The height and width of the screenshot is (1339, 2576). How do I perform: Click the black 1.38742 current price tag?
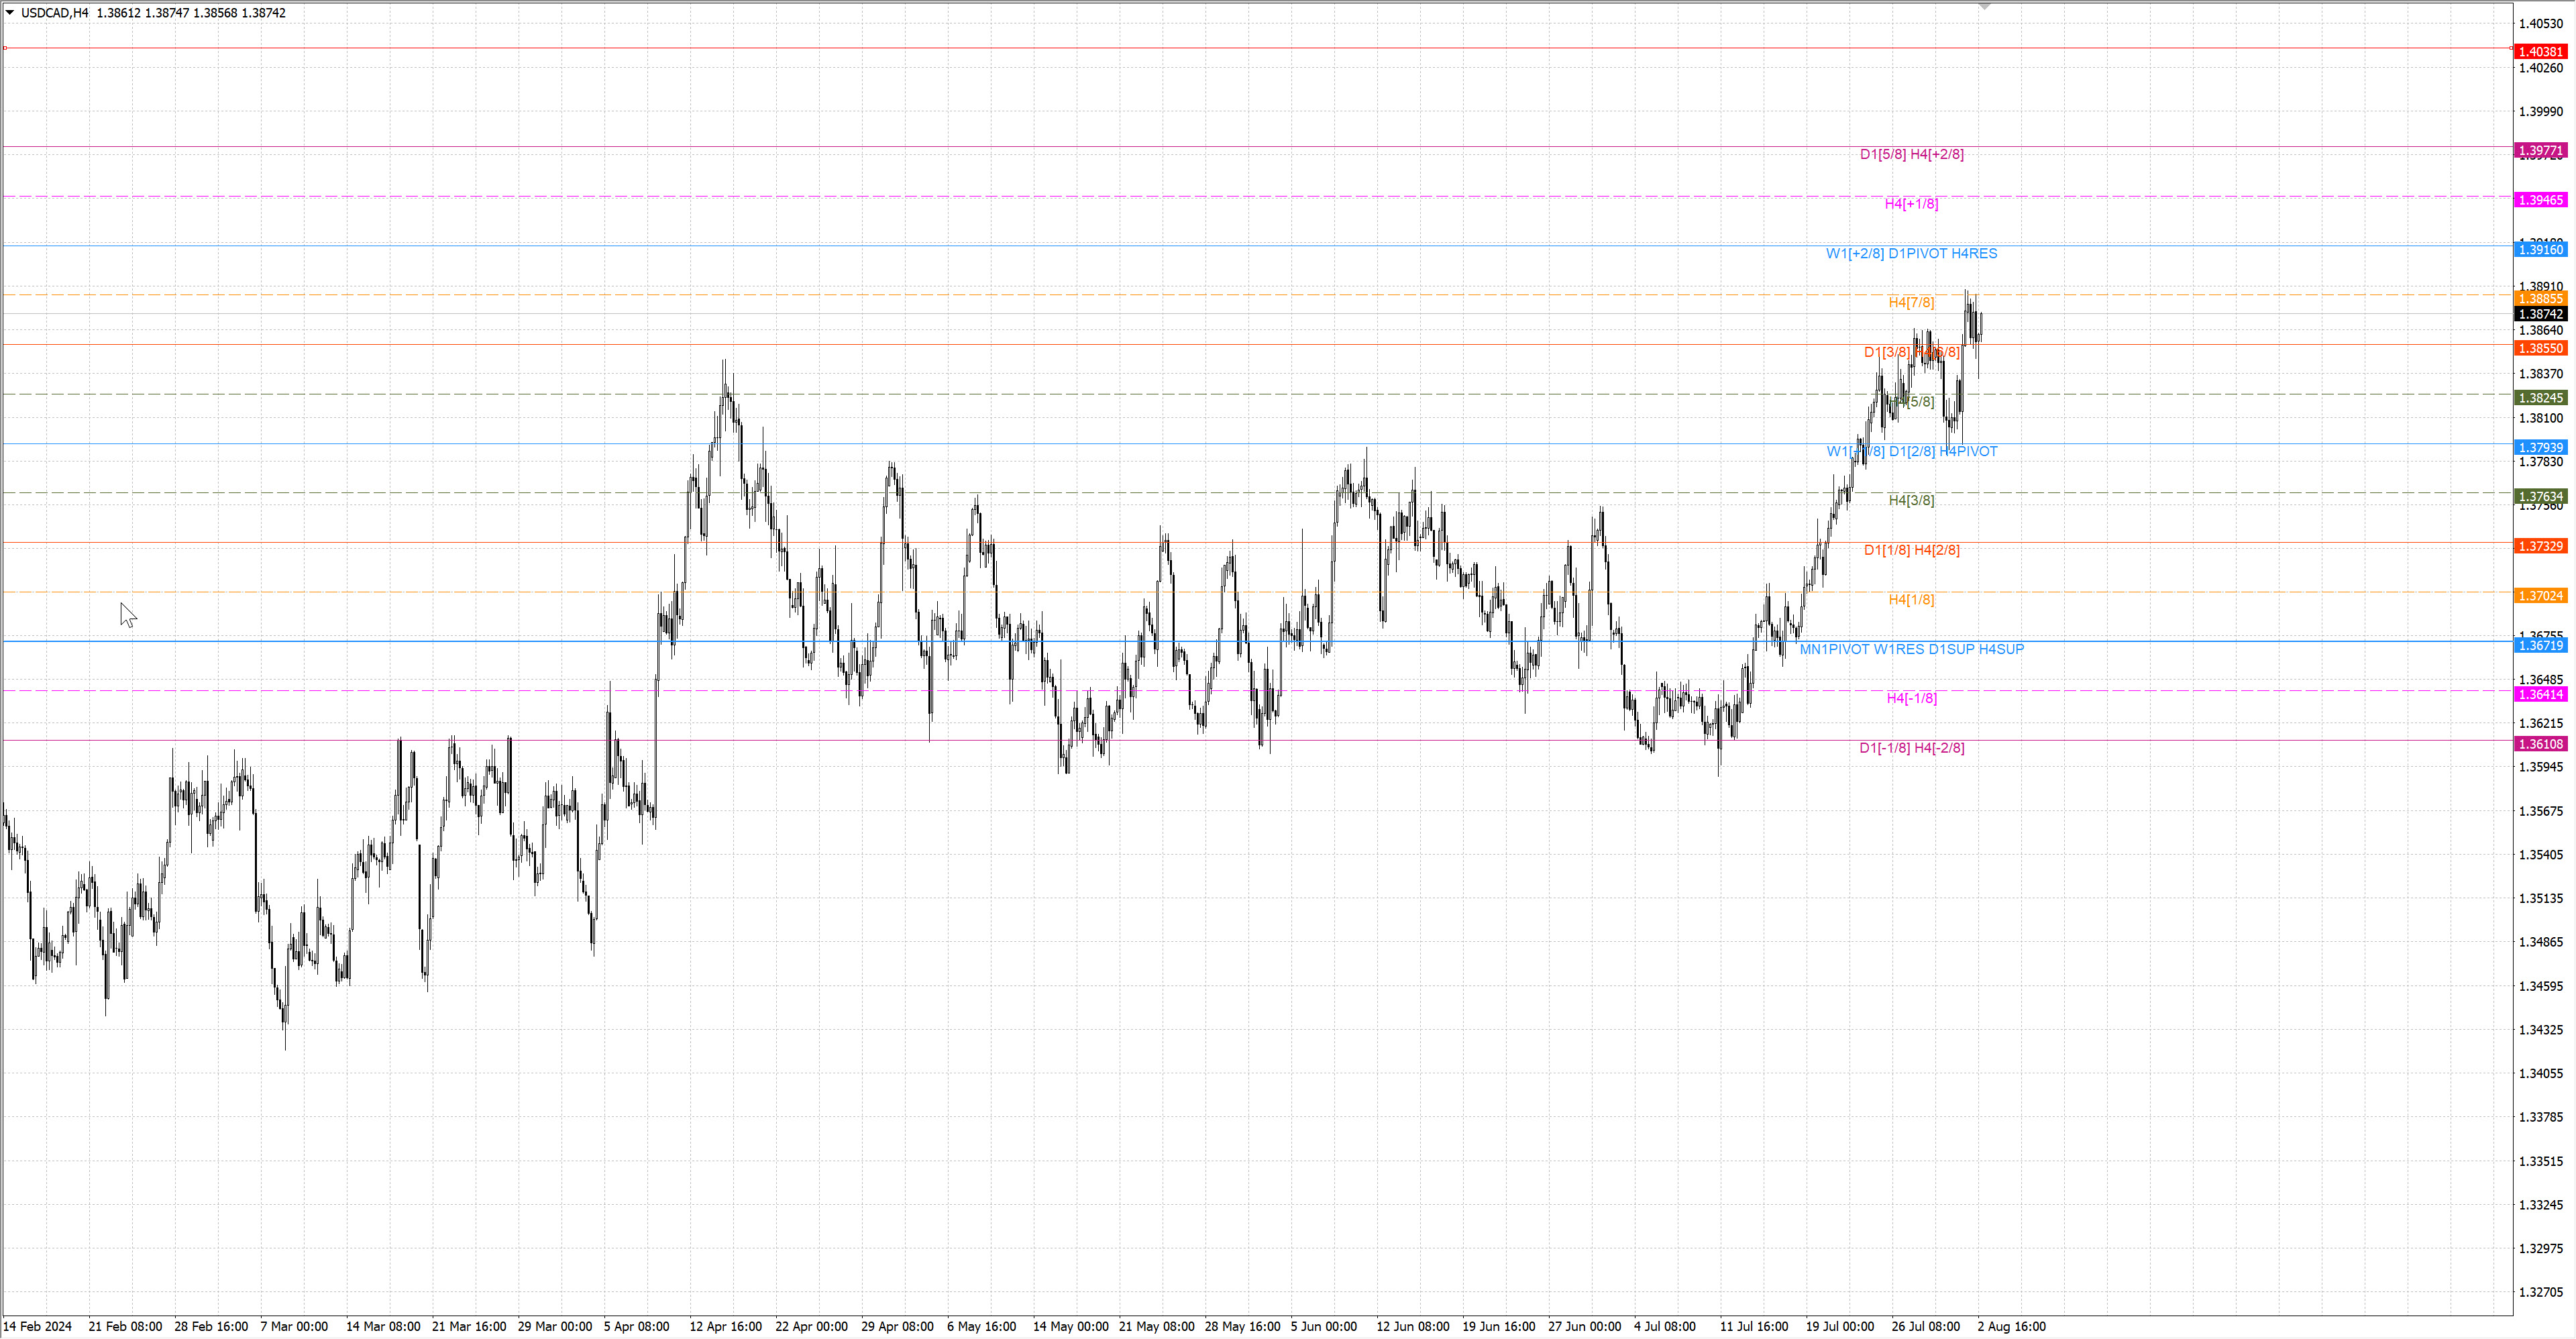[2540, 314]
